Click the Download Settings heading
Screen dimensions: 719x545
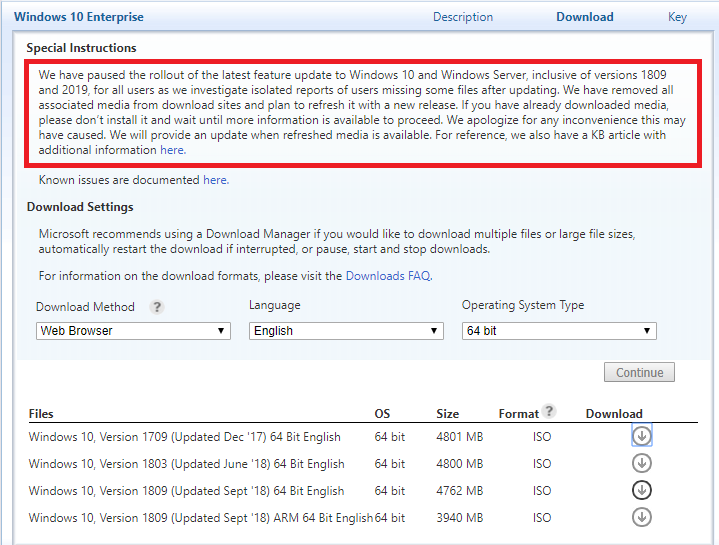[x=80, y=207]
